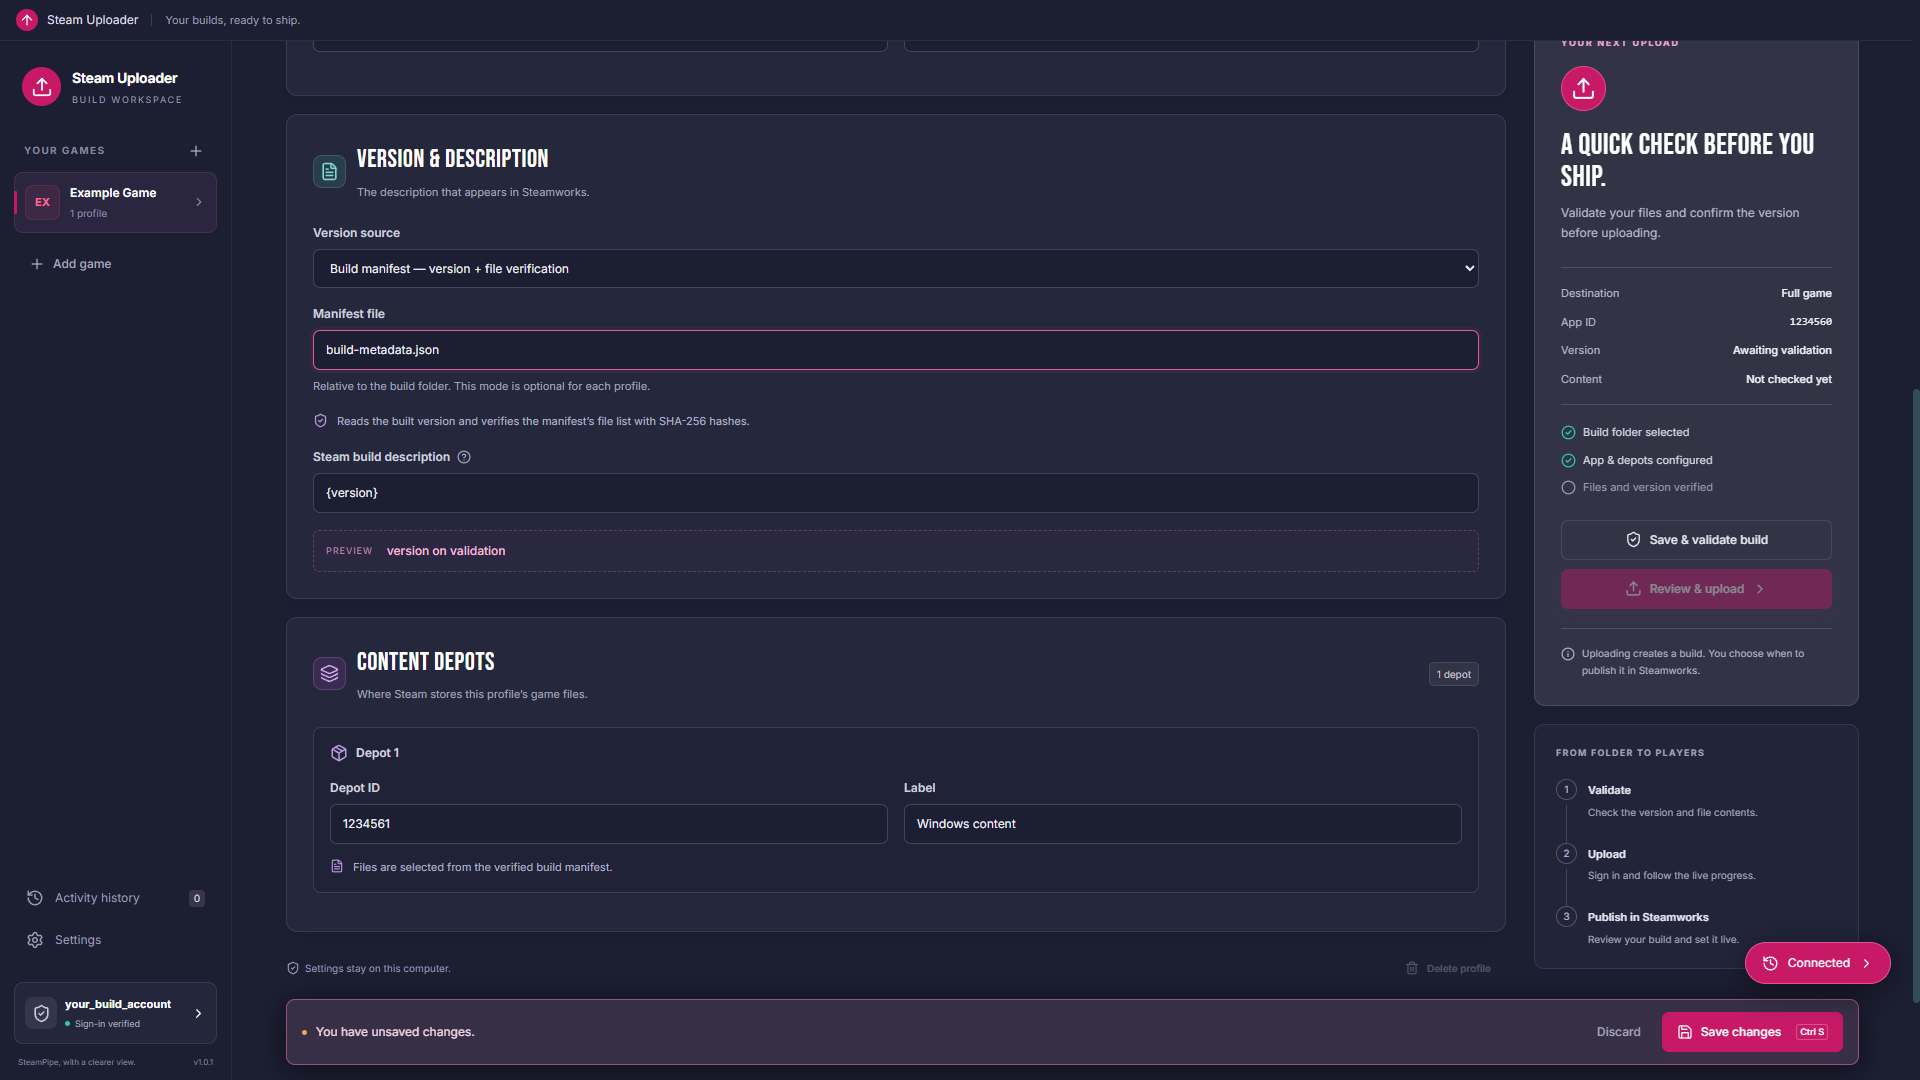Click the Steam build description help icon
This screenshot has height=1080, width=1920.
coord(464,457)
